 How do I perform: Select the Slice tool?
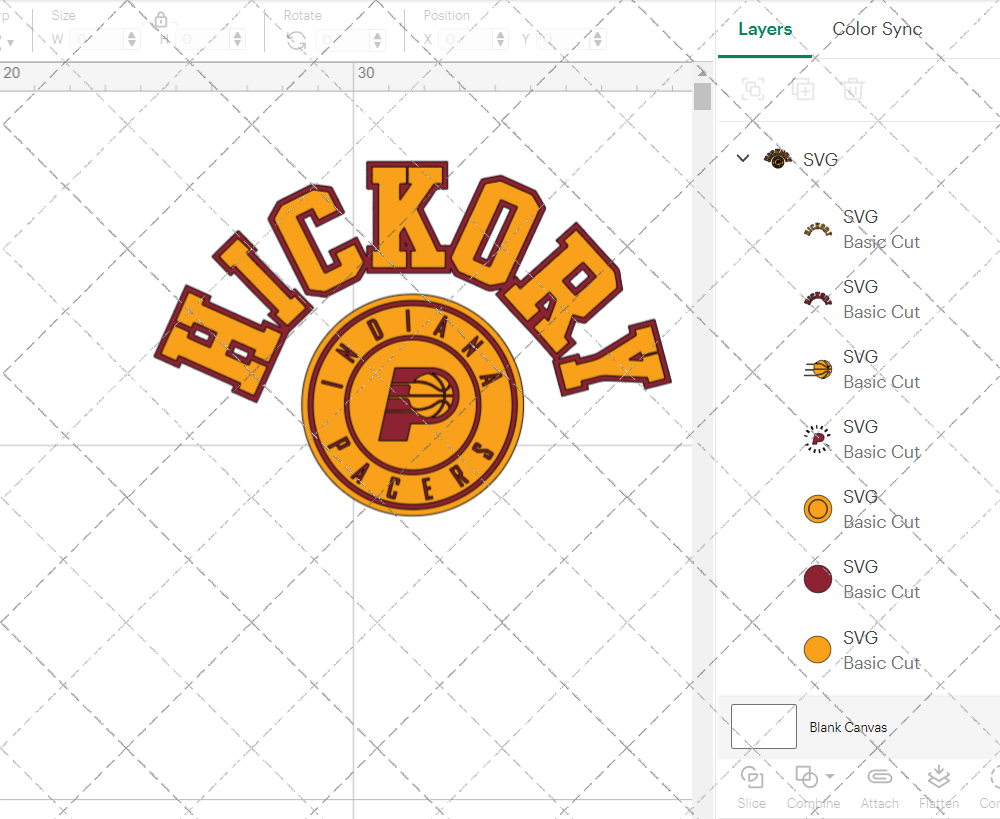(x=751, y=786)
